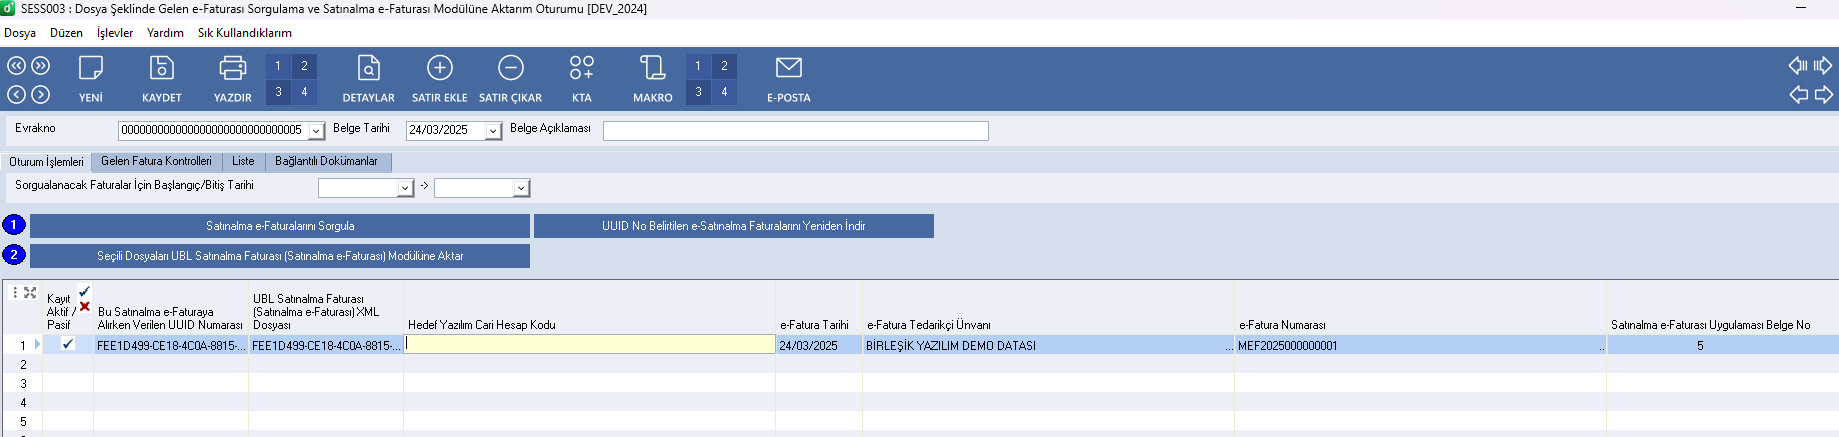Open the Yardım menu
The height and width of the screenshot is (437, 1839).
point(165,33)
